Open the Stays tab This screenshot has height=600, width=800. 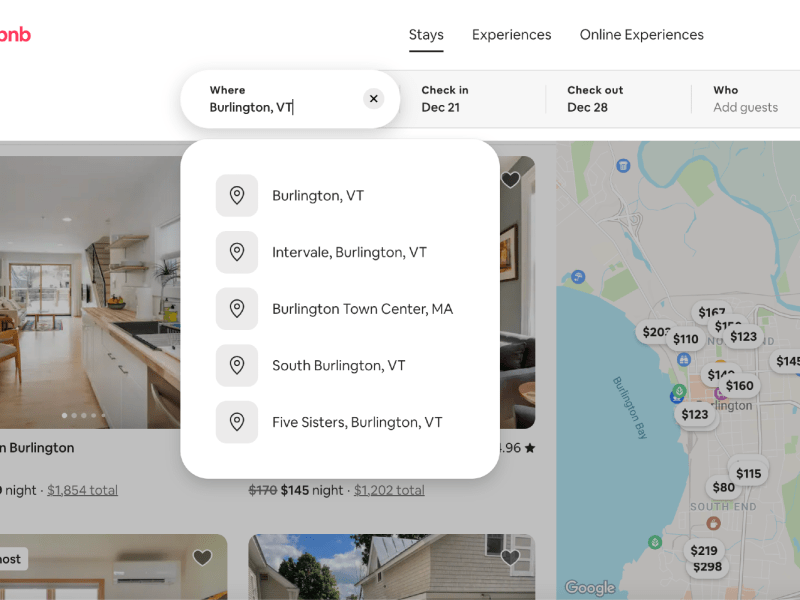click(426, 35)
